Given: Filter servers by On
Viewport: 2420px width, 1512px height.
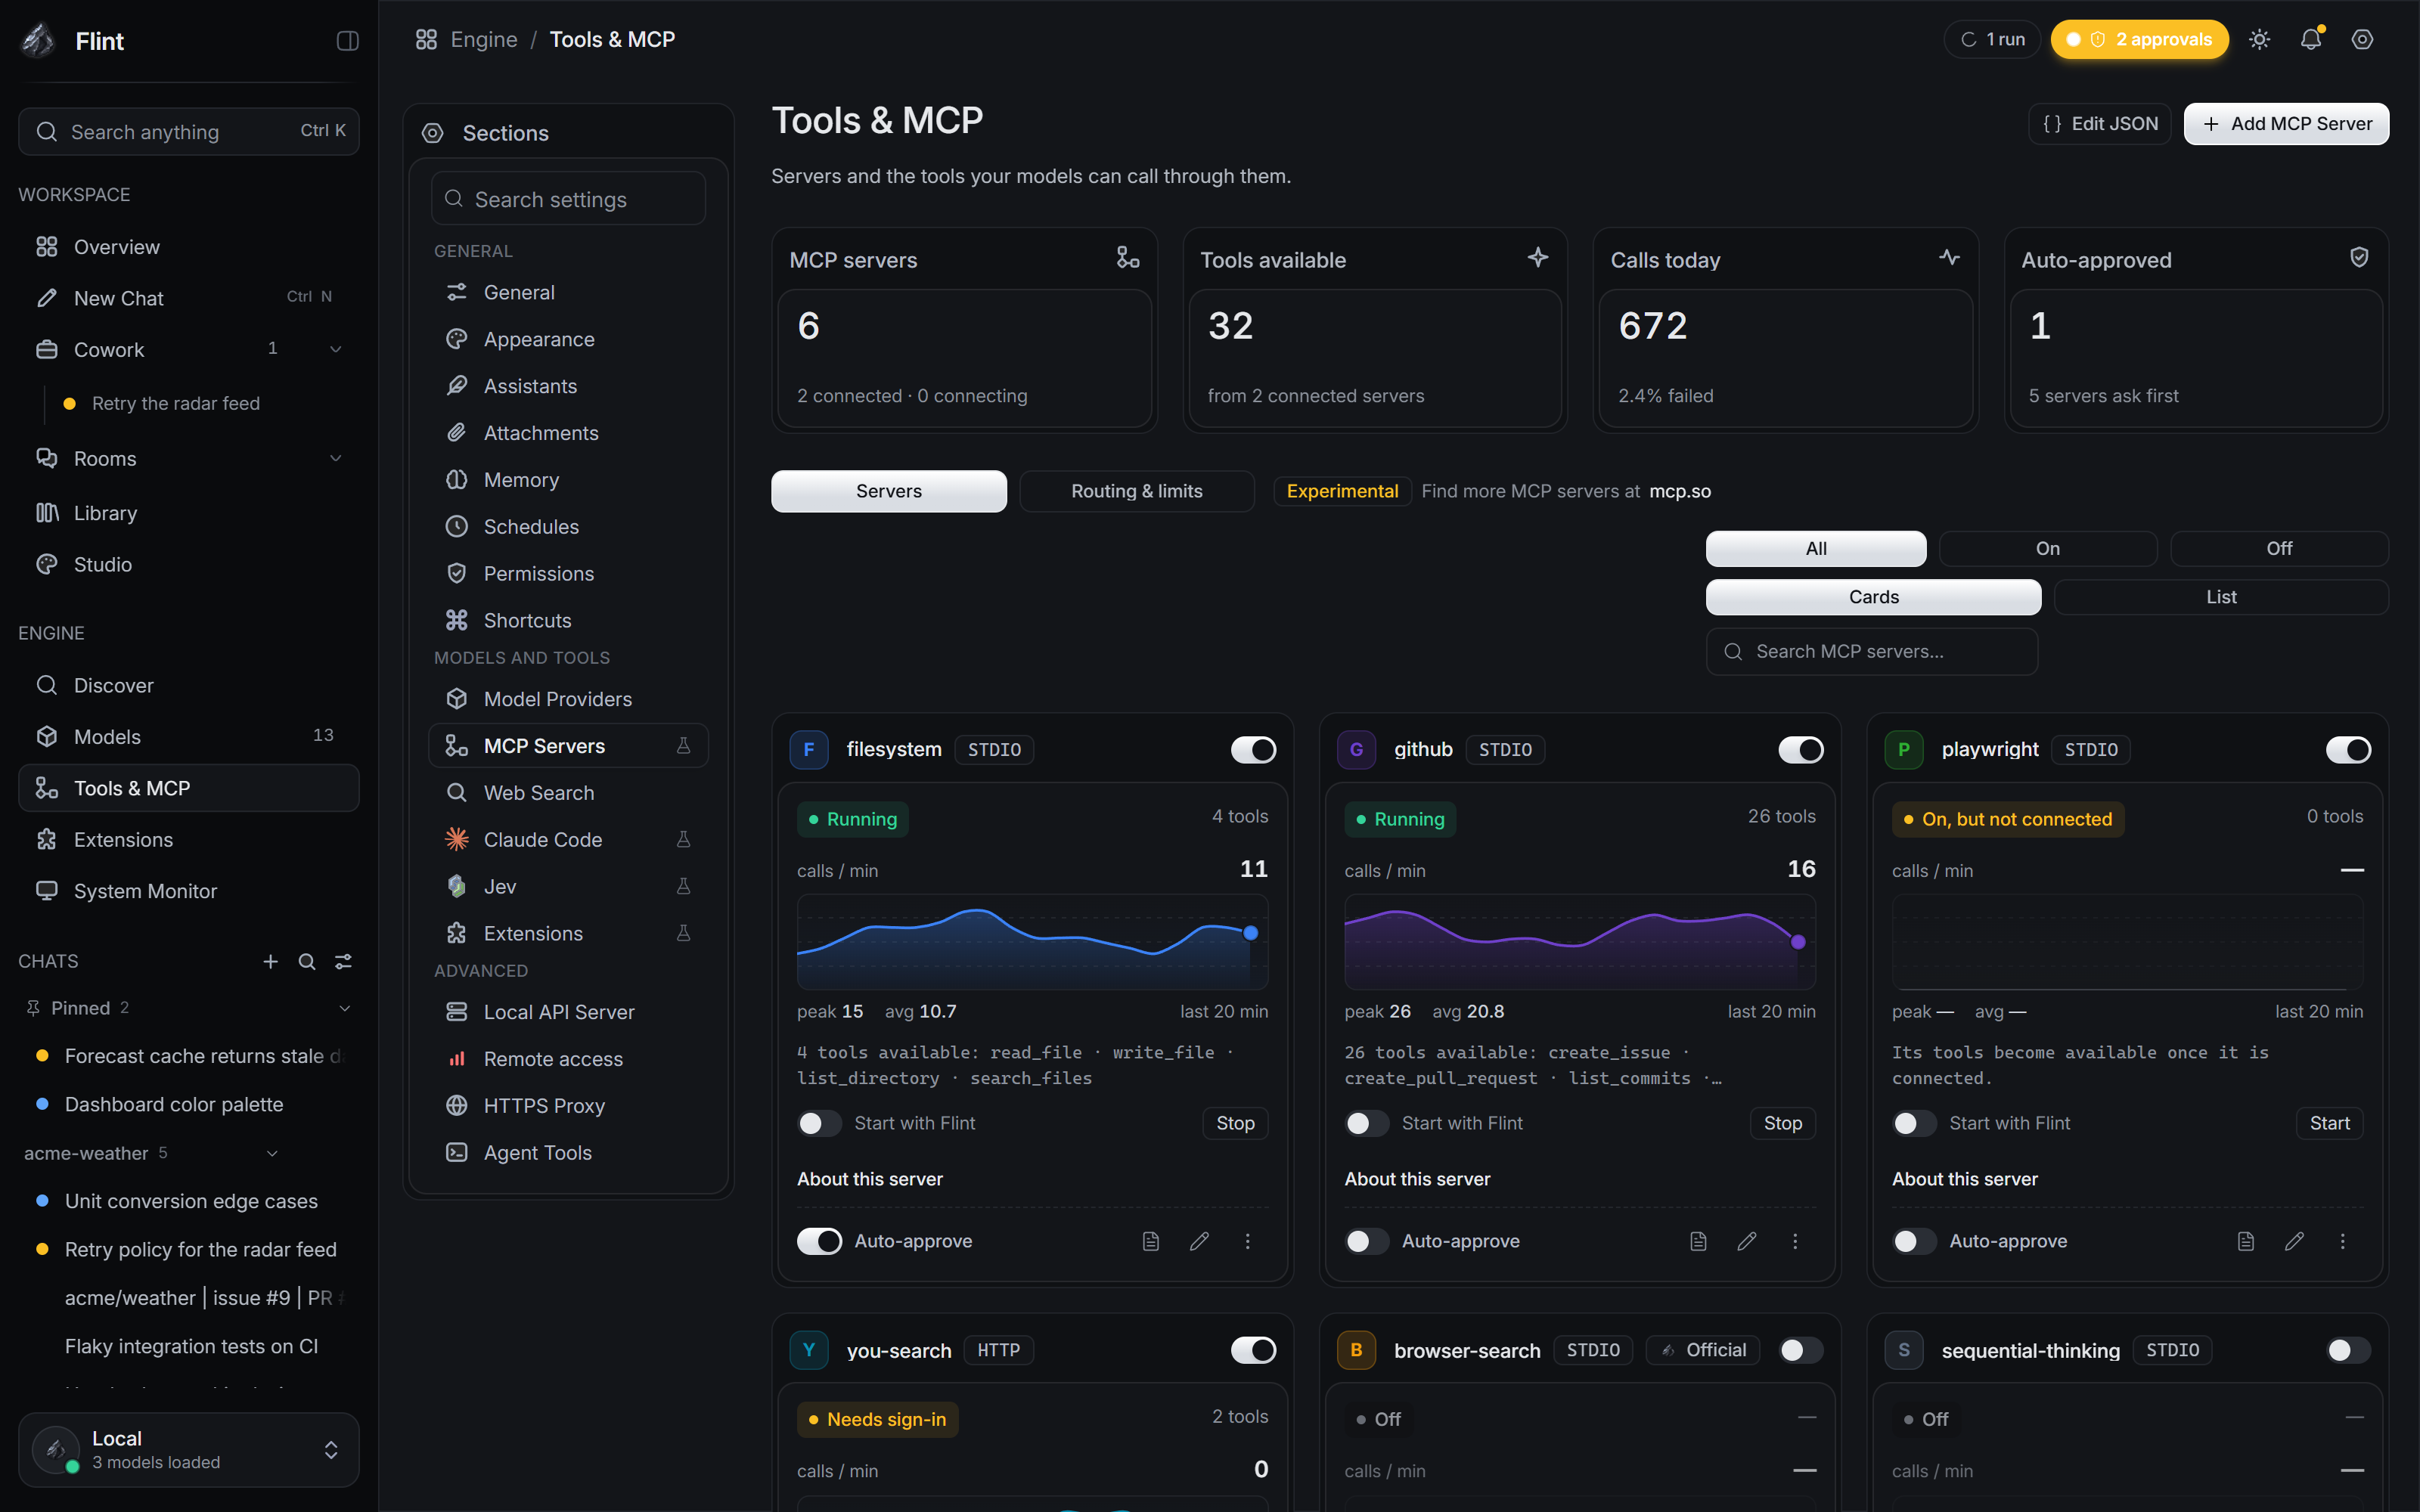Looking at the screenshot, I should [2047, 548].
